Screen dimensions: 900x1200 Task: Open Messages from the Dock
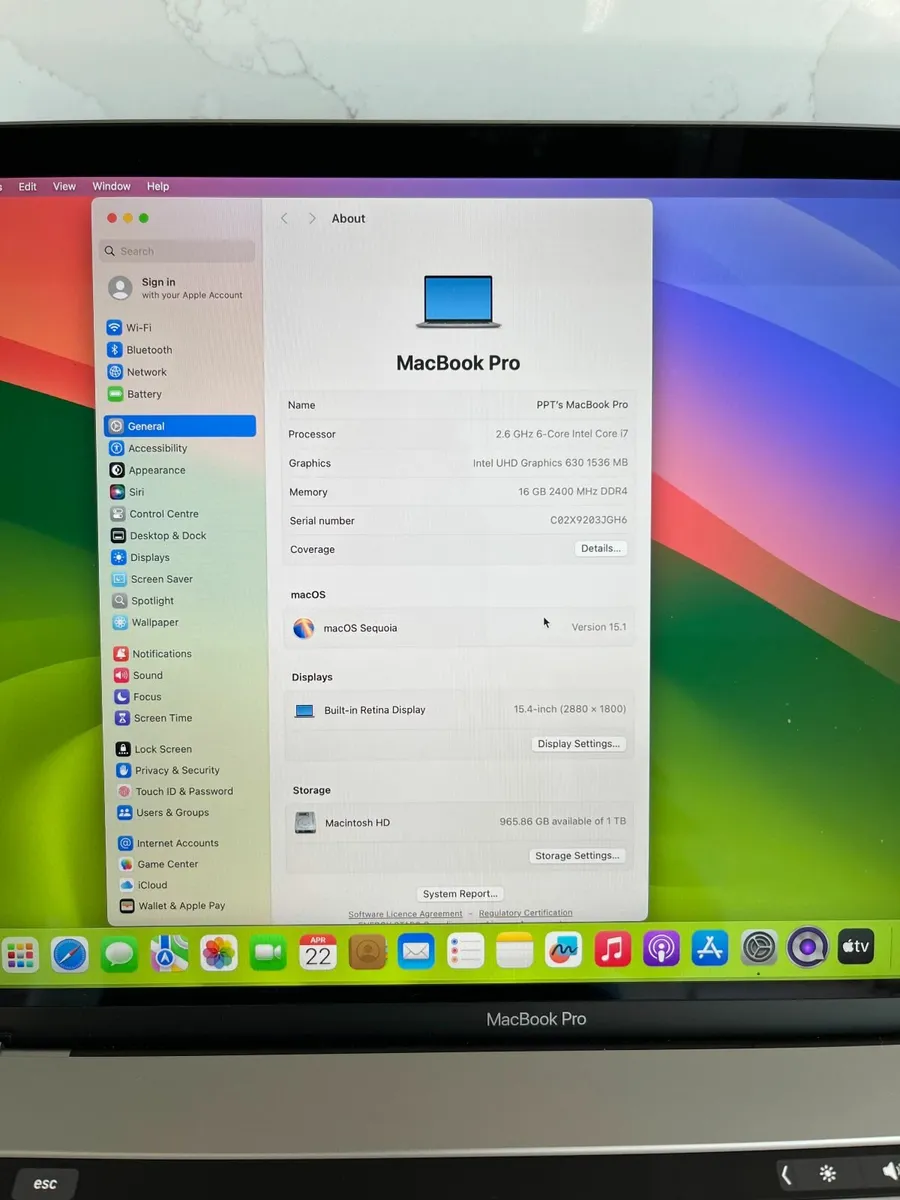tap(119, 954)
